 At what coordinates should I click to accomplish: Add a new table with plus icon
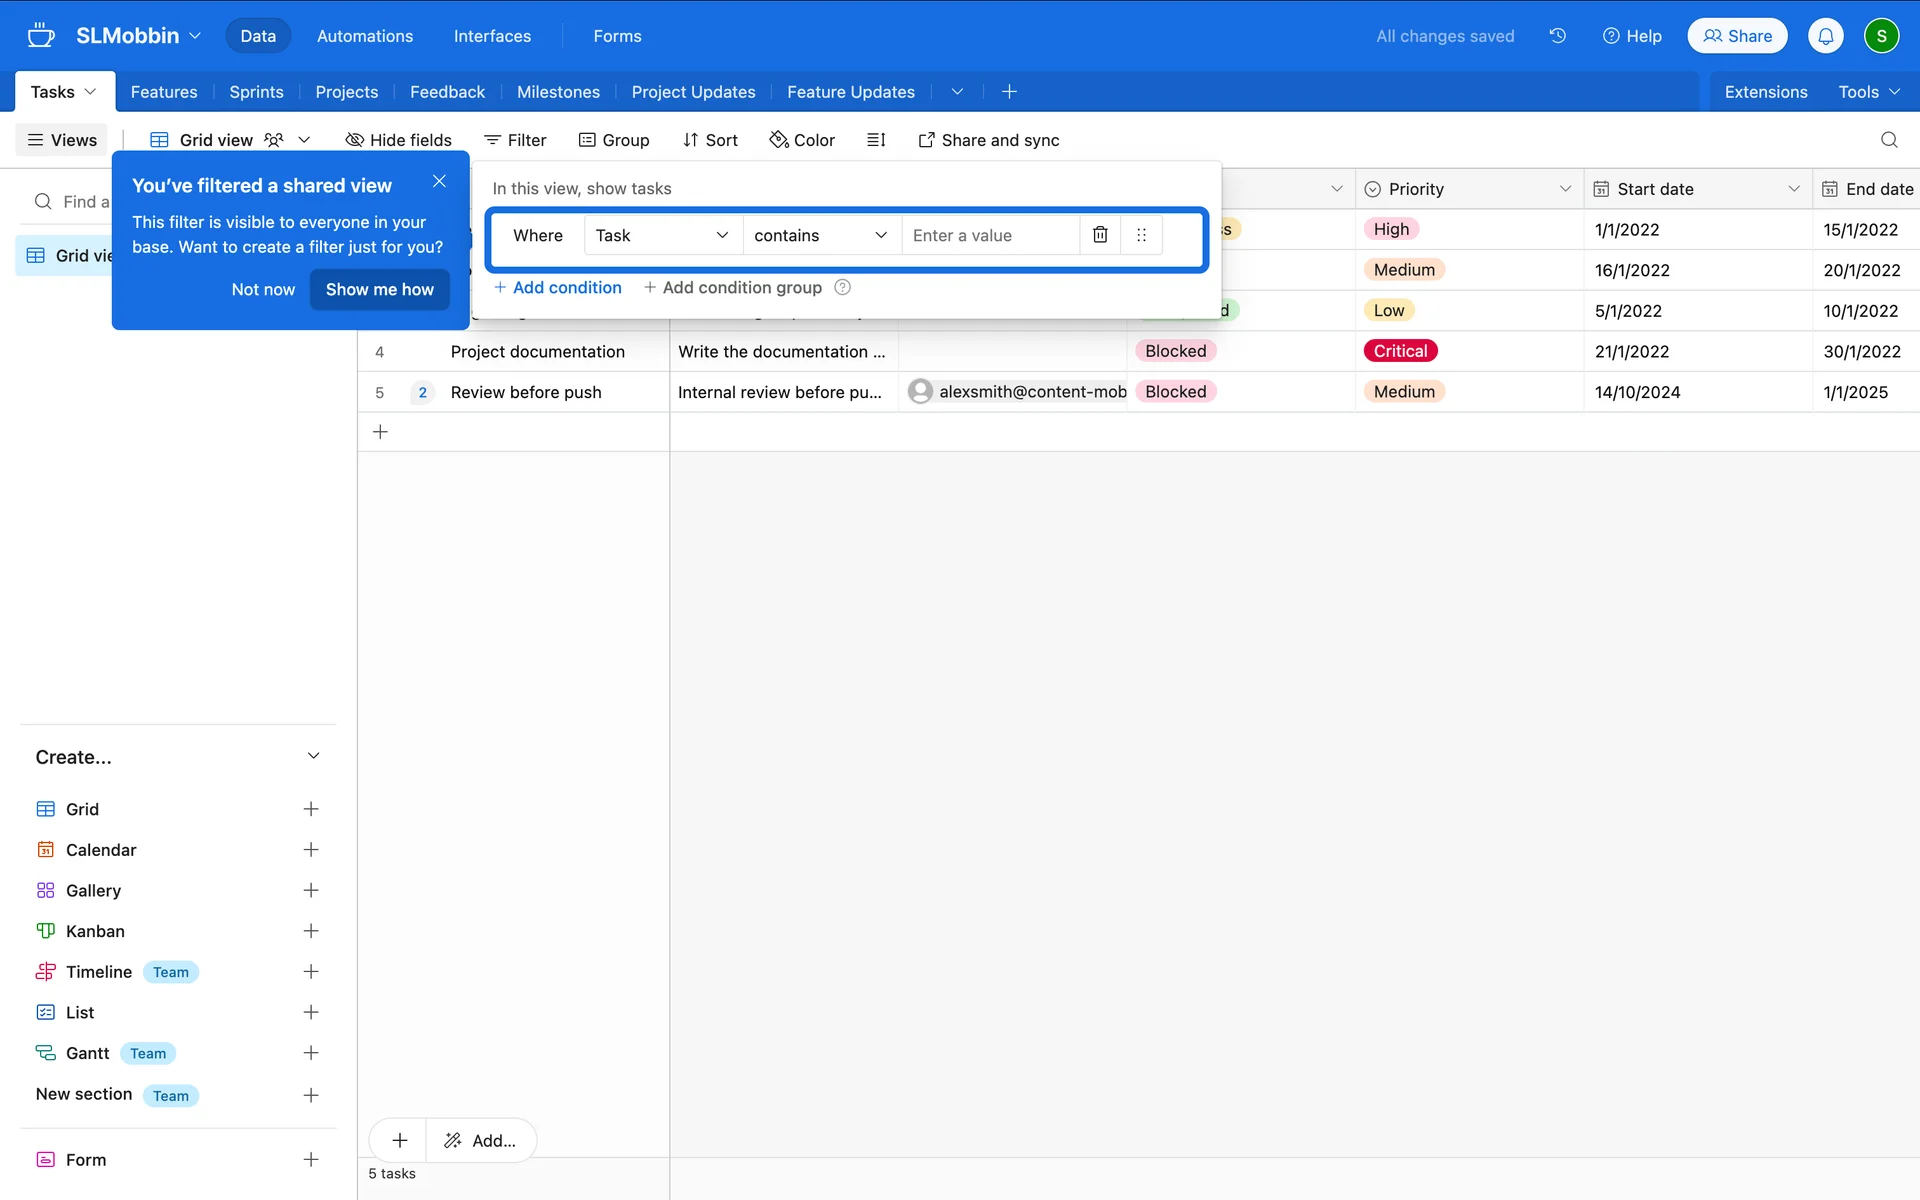1009,92
